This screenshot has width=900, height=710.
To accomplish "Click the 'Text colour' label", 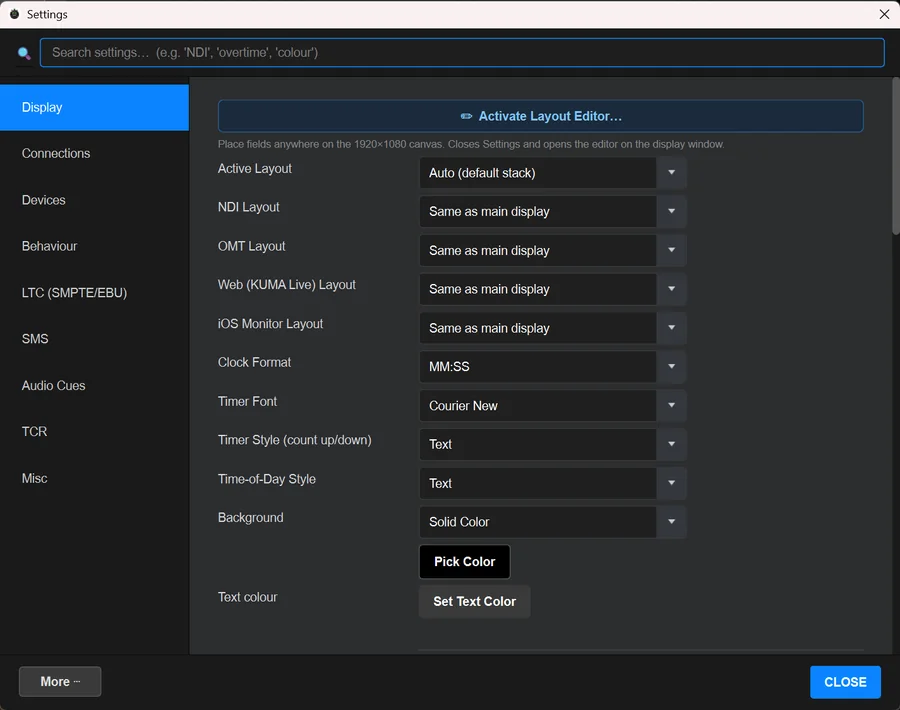I will coord(247,597).
